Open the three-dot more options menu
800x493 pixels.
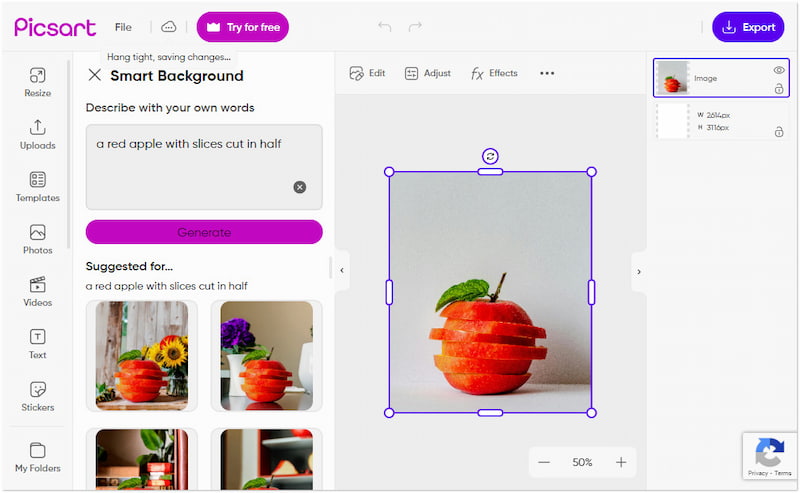tap(547, 73)
